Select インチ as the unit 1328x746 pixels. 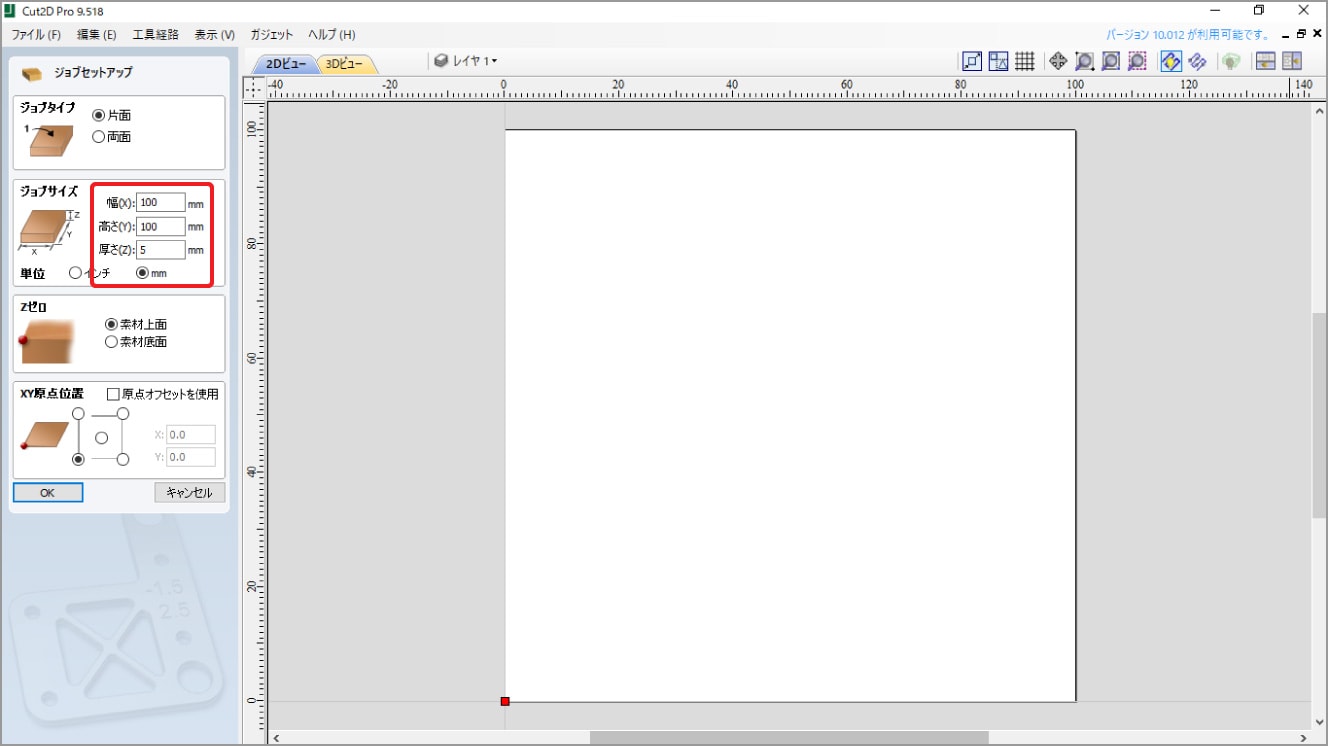click(76, 273)
